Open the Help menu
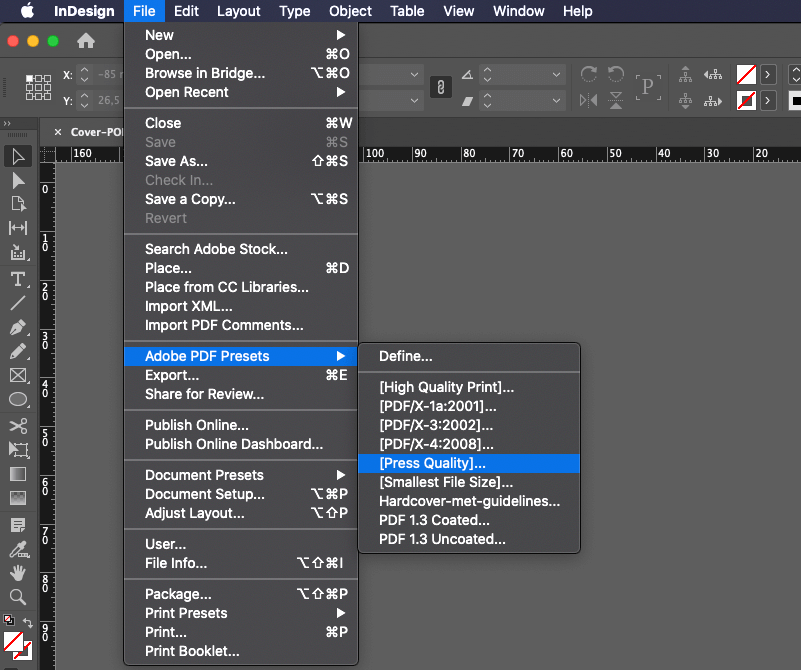Image resolution: width=801 pixels, height=670 pixels. coord(578,11)
